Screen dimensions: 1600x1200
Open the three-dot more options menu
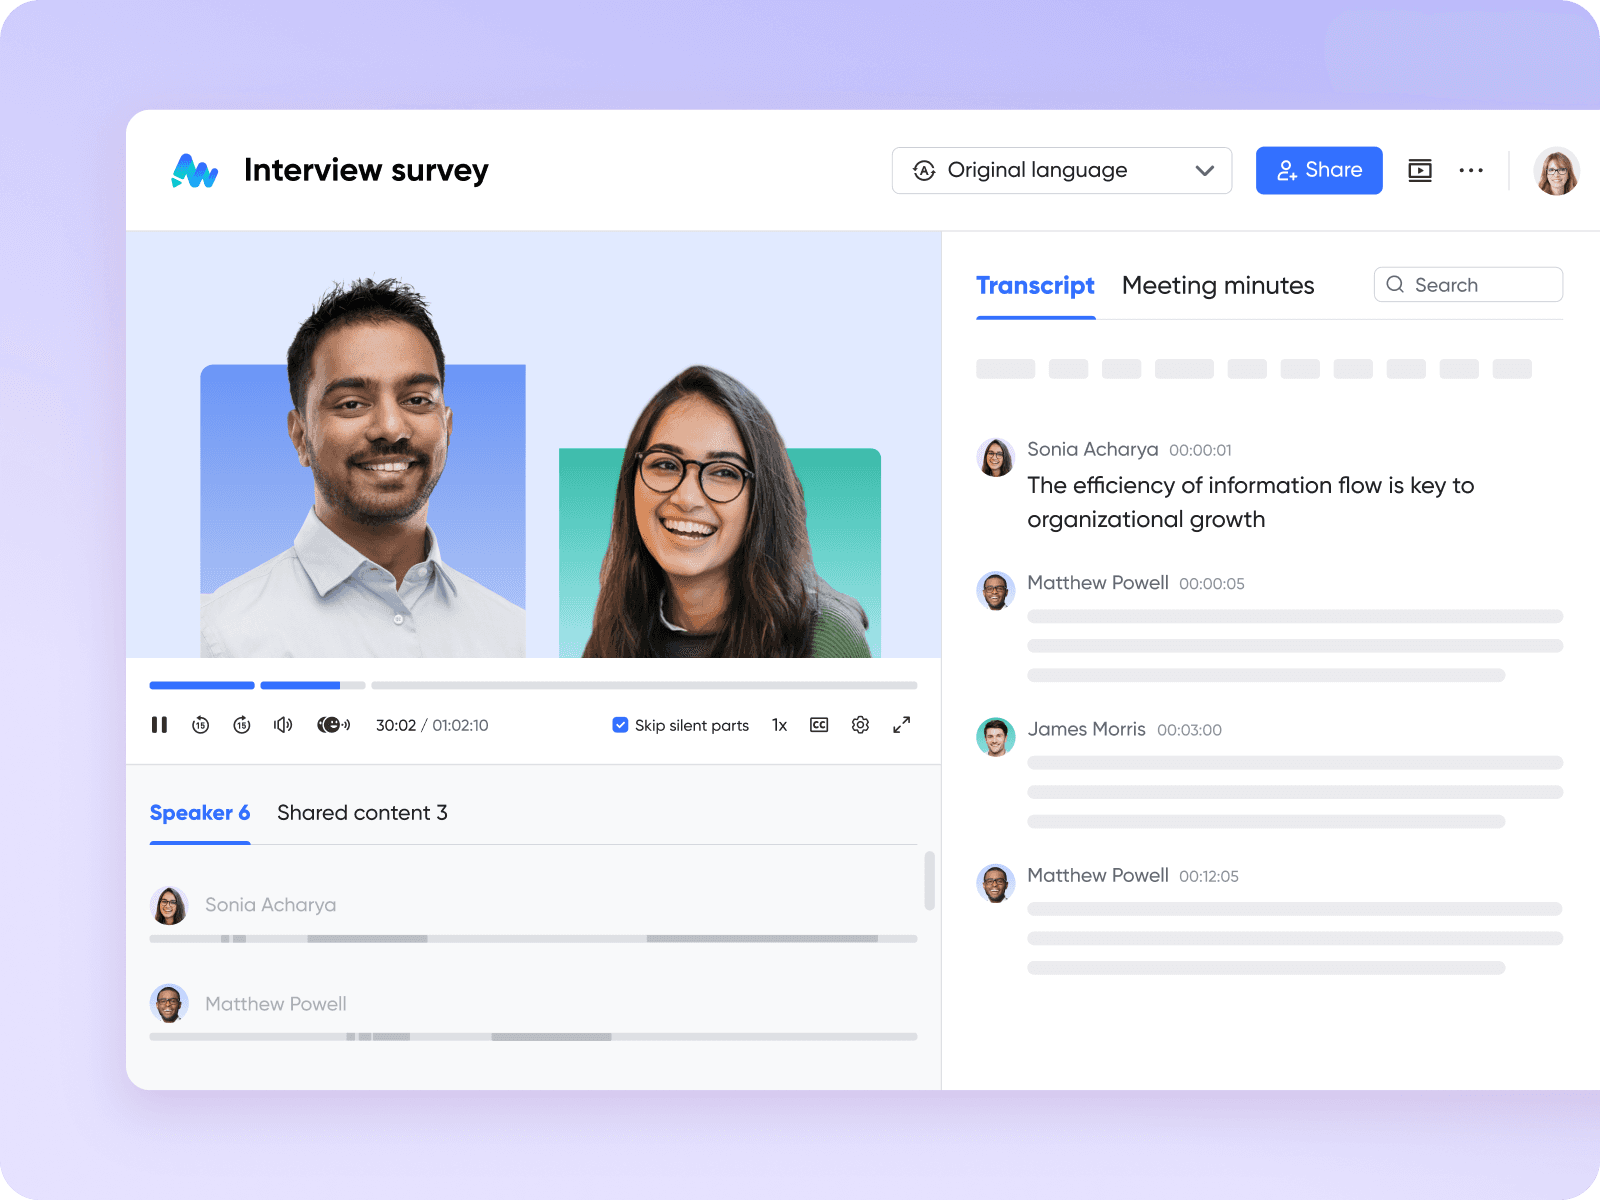coord(1471,171)
